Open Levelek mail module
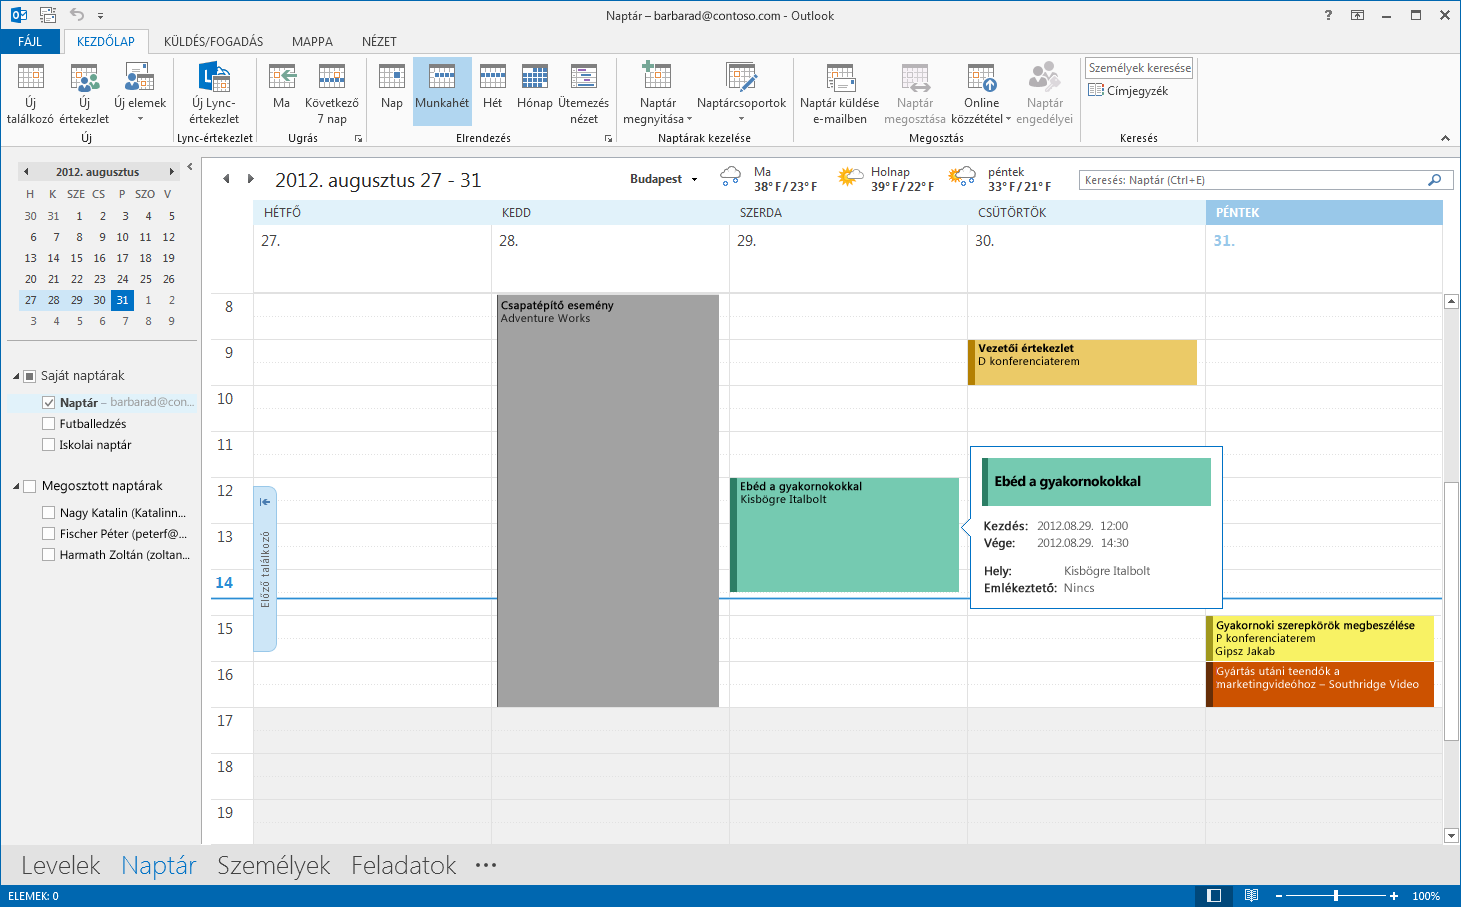This screenshot has width=1461, height=907. (x=61, y=865)
